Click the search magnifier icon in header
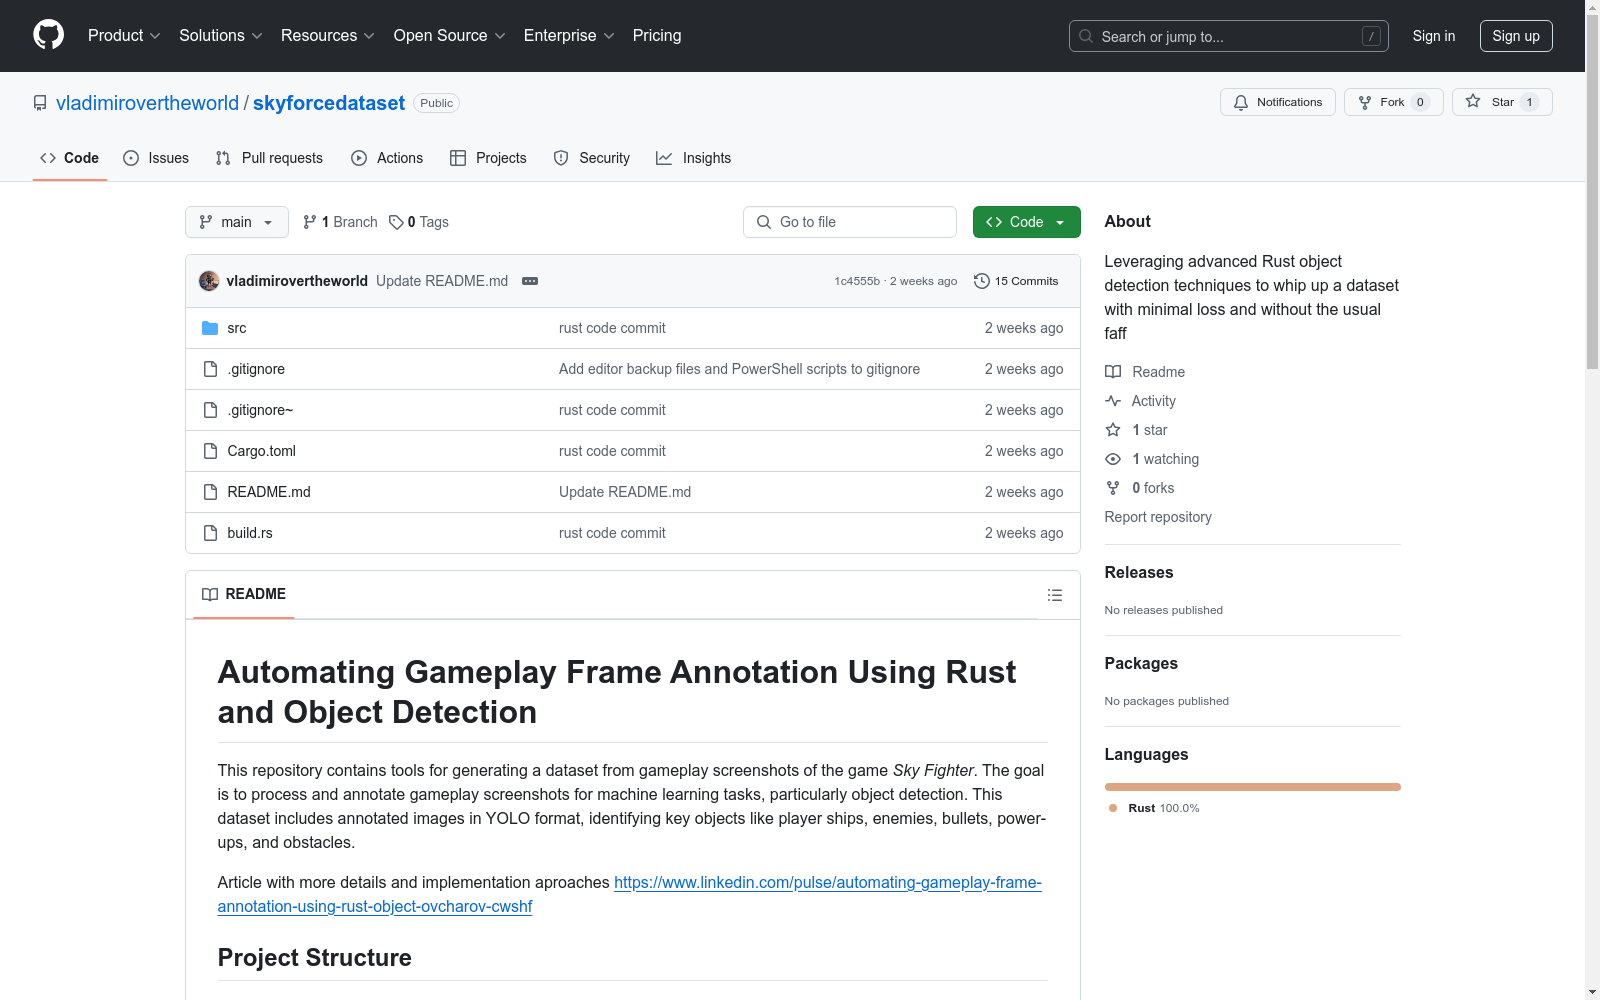The image size is (1600, 1000). pos(1086,36)
